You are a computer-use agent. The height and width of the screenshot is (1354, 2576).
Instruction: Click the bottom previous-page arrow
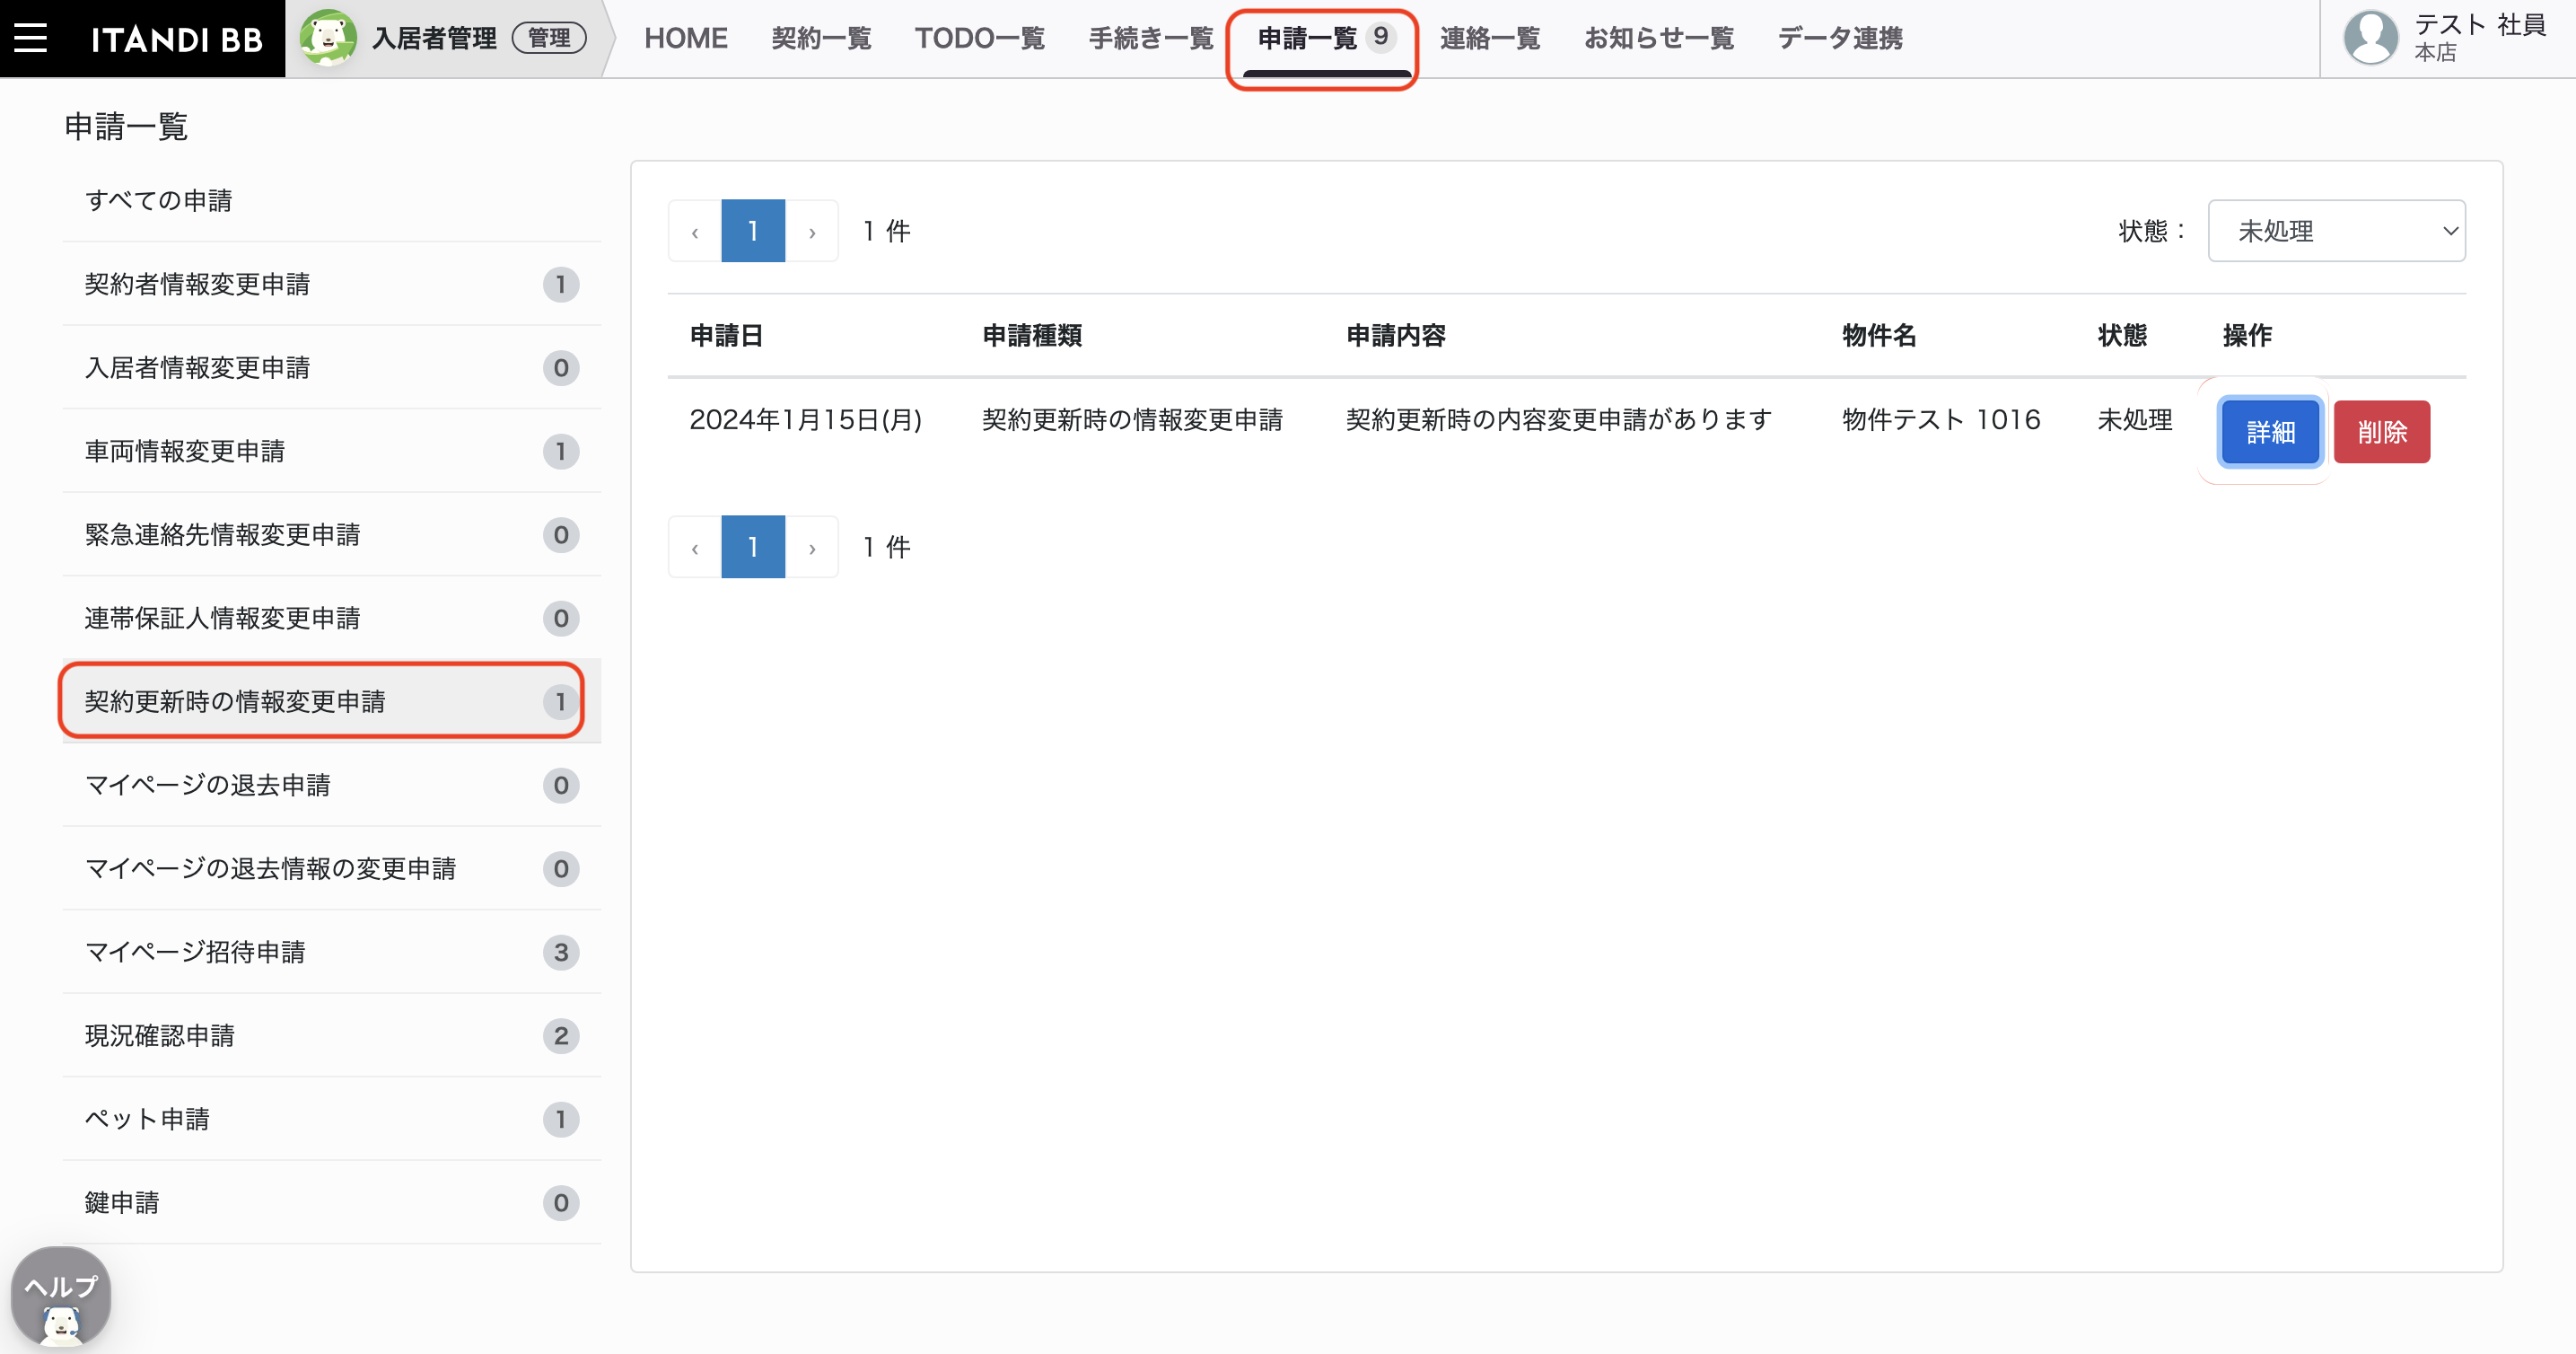click(x=695, y=547)
